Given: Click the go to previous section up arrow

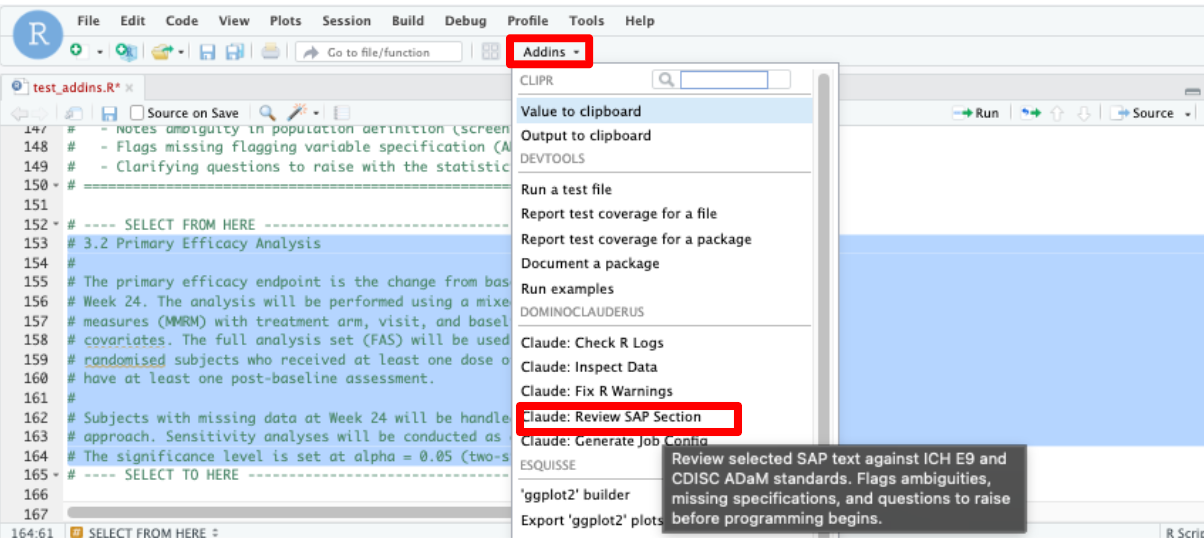Looking at the screenshot, I should click(x=1059, y=113).
